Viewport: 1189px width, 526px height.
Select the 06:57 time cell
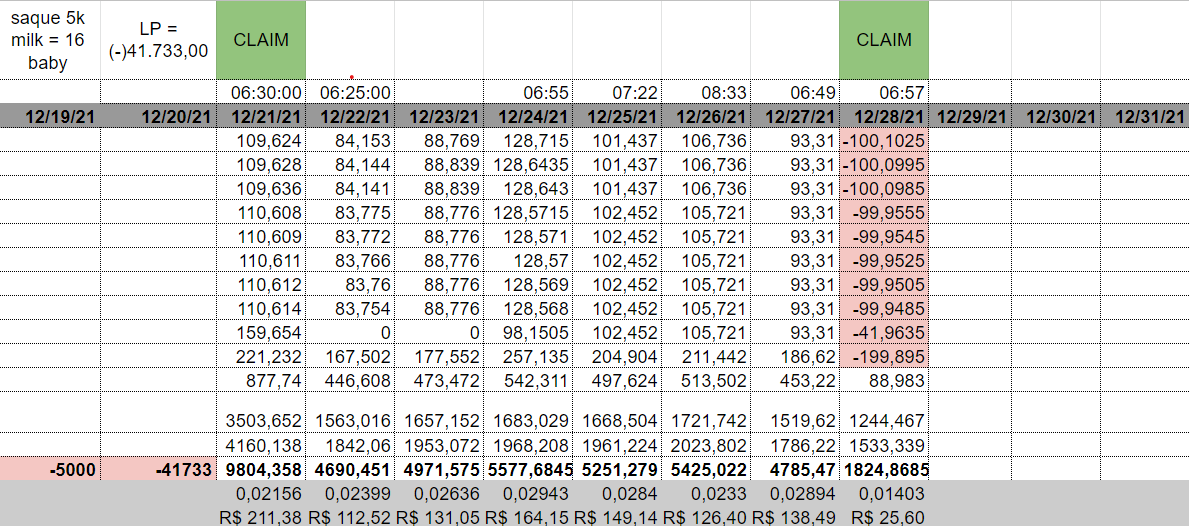coord(883,92)
